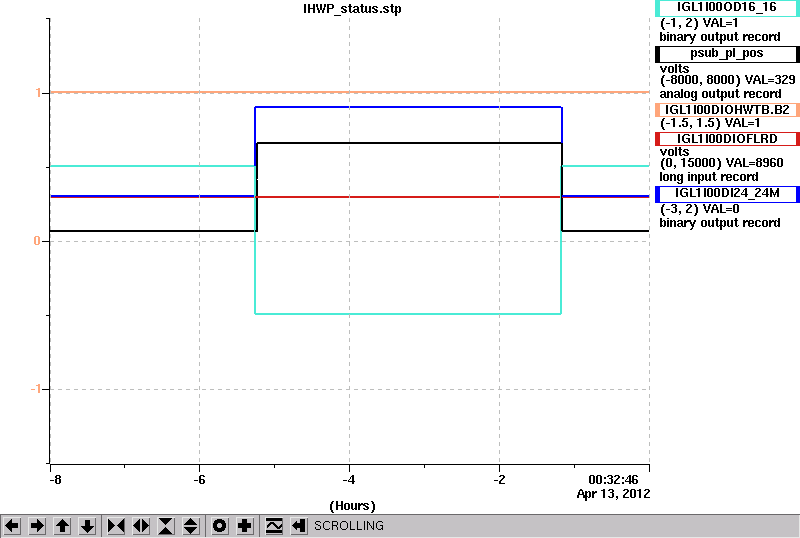Select the IGL1I00DIOFLRD curve legend
Viewport: 800px width, 538px height.
727,139
